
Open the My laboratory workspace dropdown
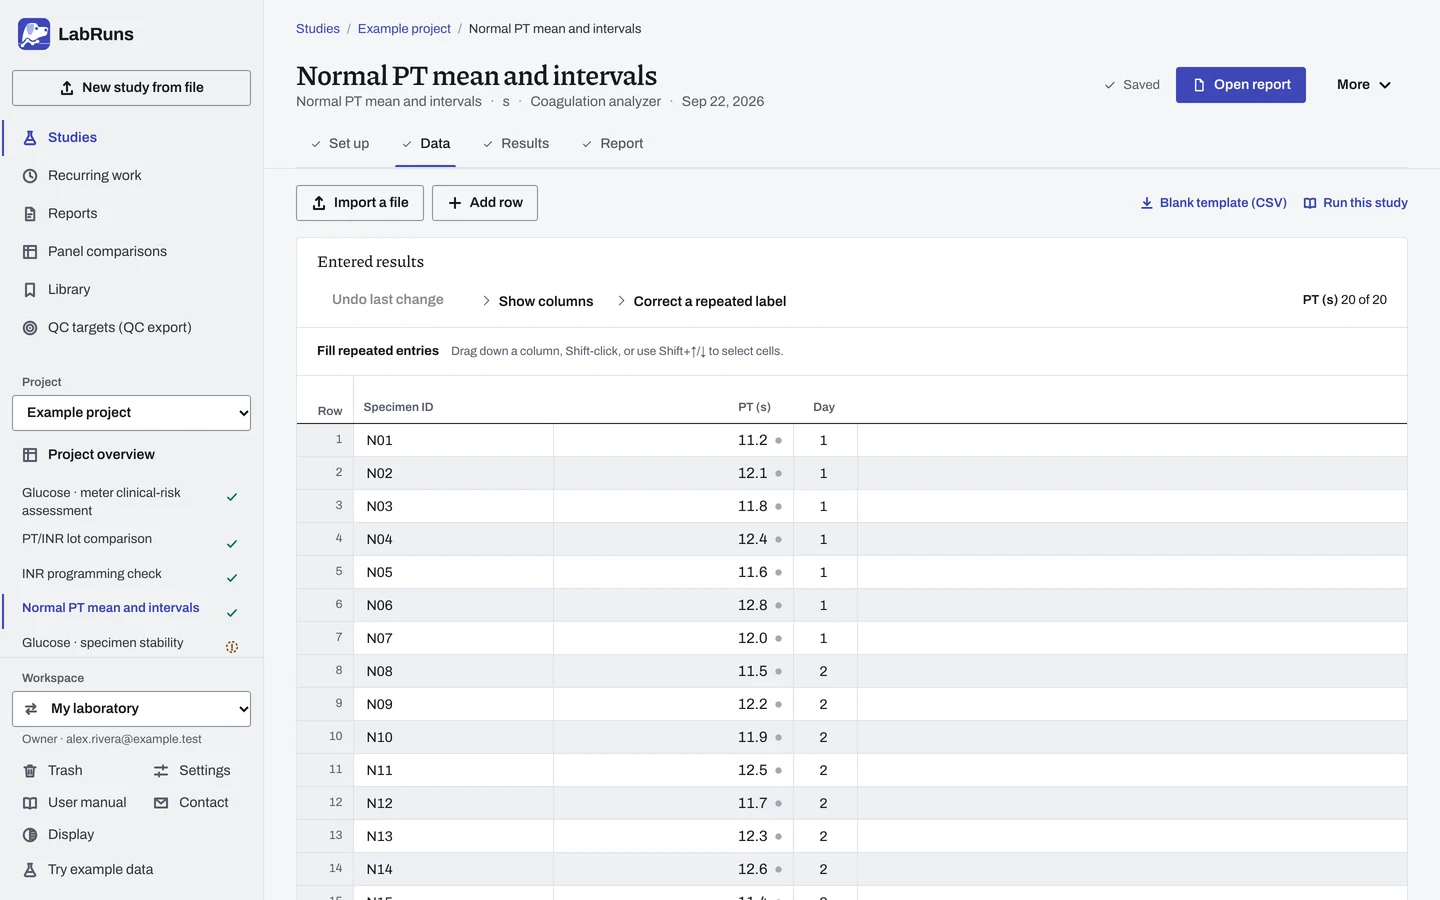click(x=131, y=709)
